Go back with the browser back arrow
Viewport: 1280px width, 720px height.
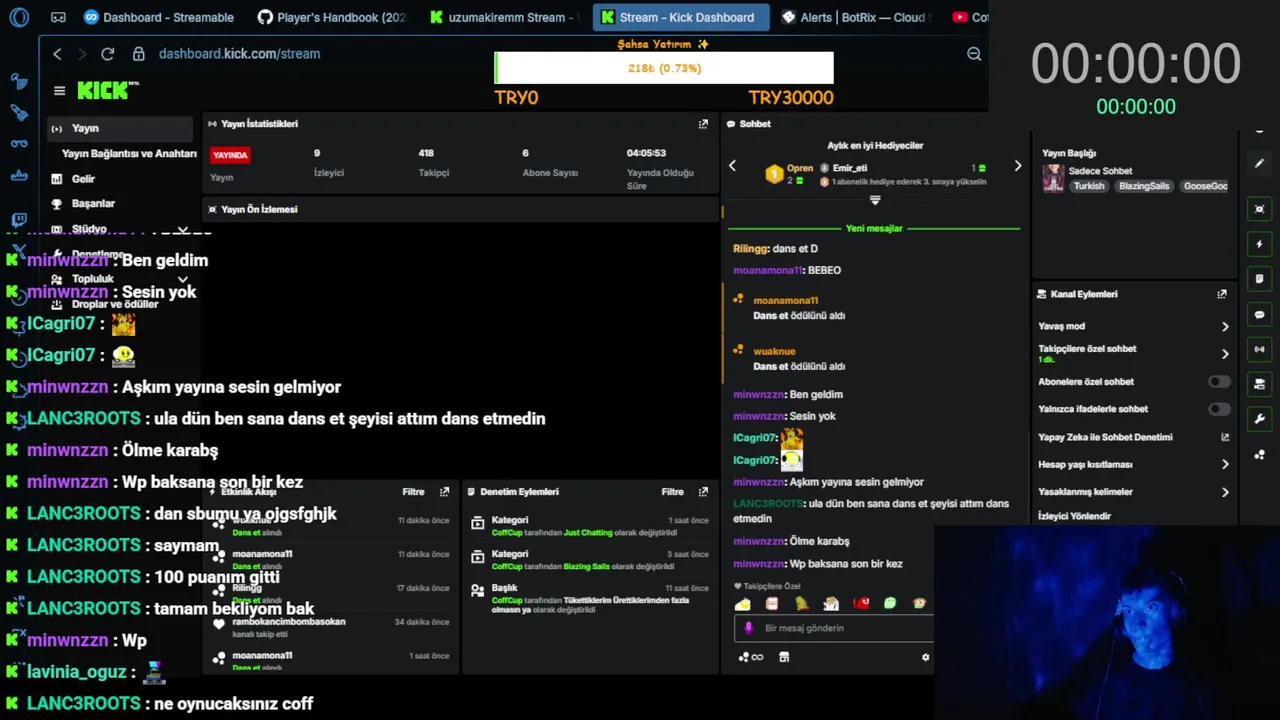tap(57, 54)
